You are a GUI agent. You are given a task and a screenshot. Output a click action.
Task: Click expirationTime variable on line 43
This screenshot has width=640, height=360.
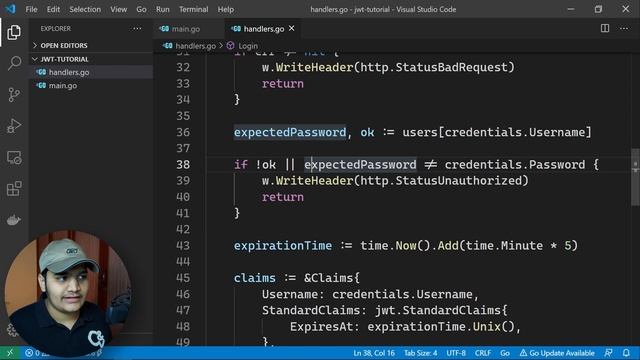(x=282, y=246)
